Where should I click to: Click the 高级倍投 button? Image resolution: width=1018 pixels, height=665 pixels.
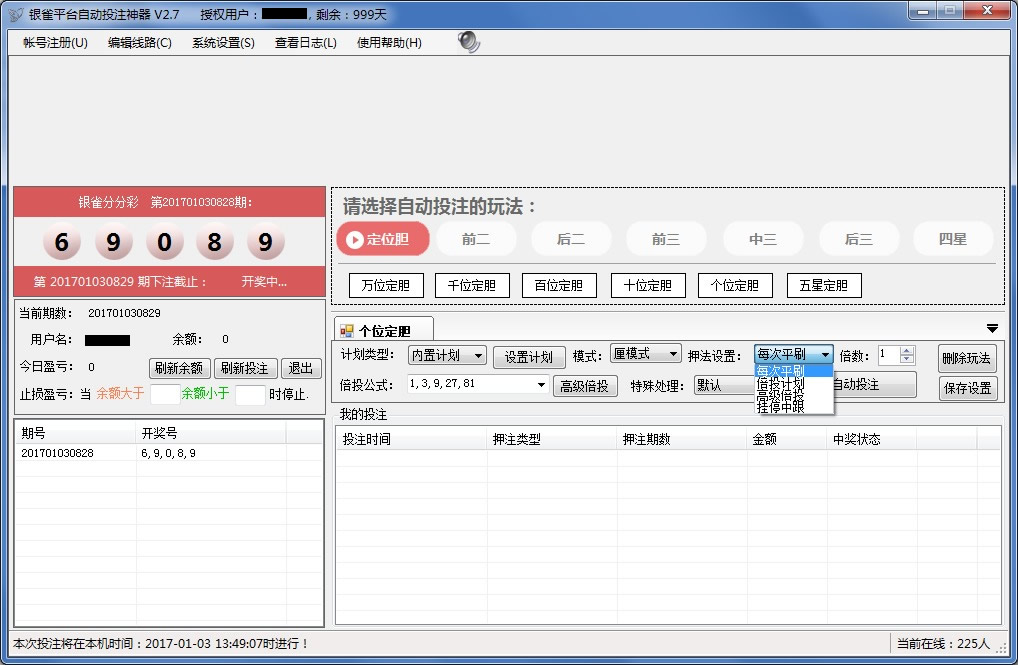pos(585,386)
